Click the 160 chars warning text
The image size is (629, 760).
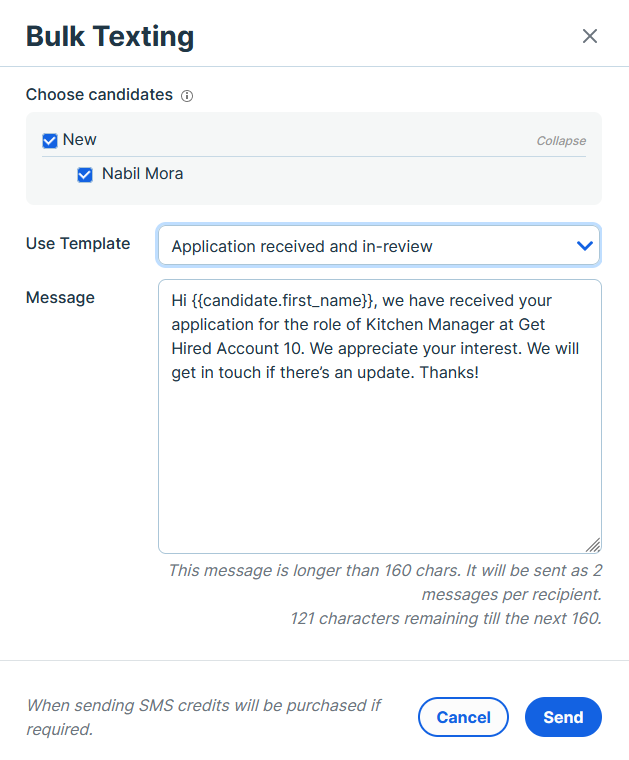(385, 582)
